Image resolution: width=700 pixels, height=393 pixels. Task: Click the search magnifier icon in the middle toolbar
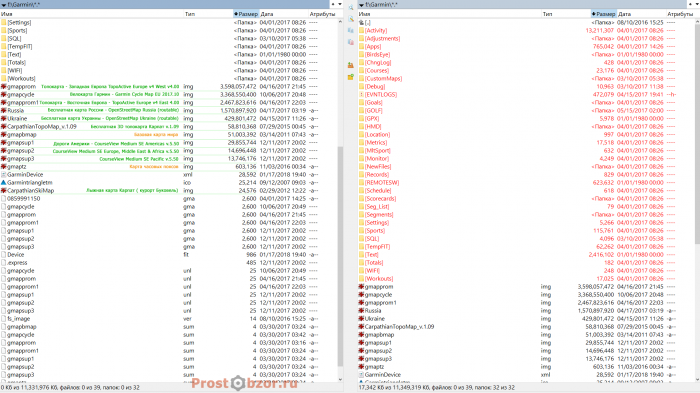pos(350,7)
